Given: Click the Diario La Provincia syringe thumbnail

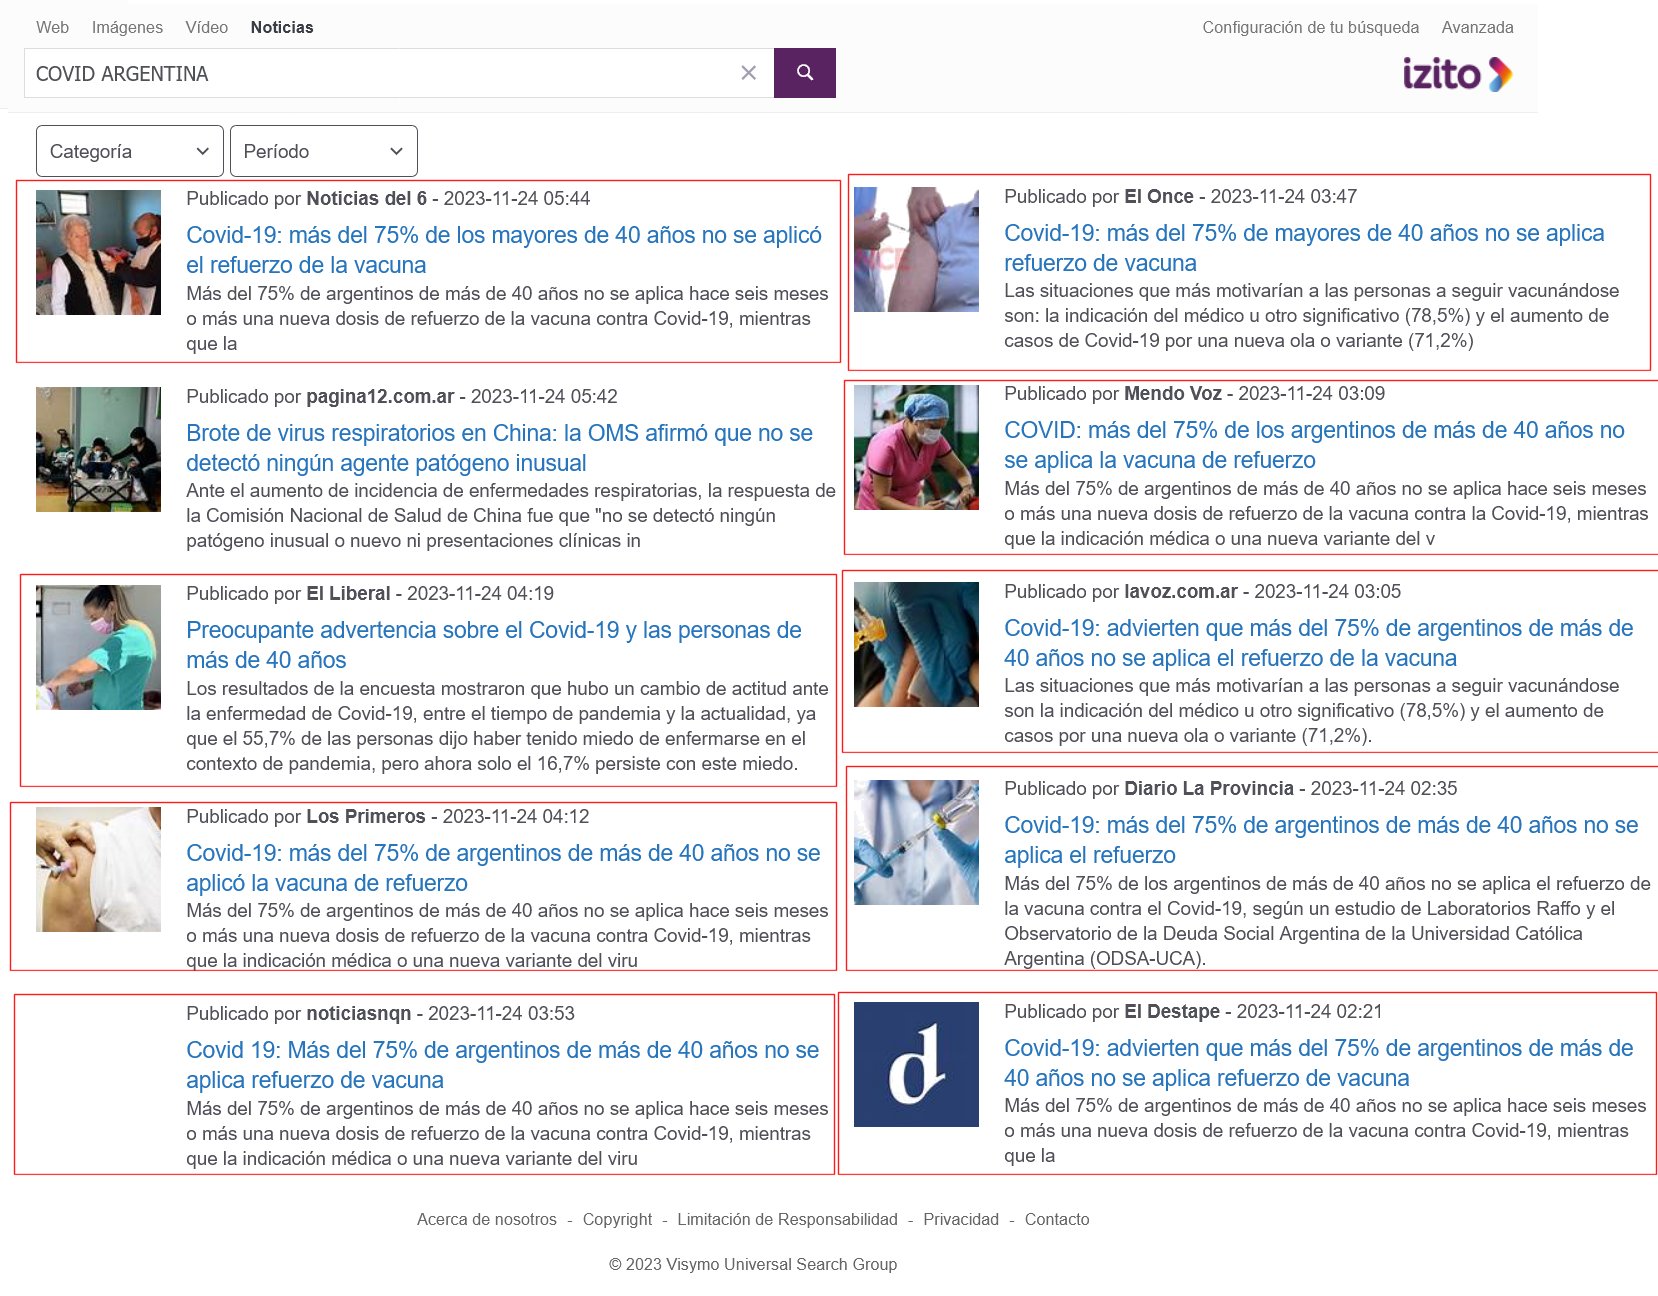Looking at the screenshot, I should (x=916, y=842).
